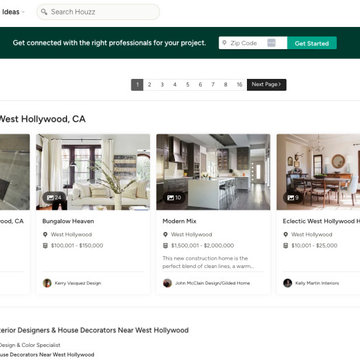Image resolution: width=360 pixels, height=360 pixels.
Task: Go to page 16
Action: click(x=239, y=85)
